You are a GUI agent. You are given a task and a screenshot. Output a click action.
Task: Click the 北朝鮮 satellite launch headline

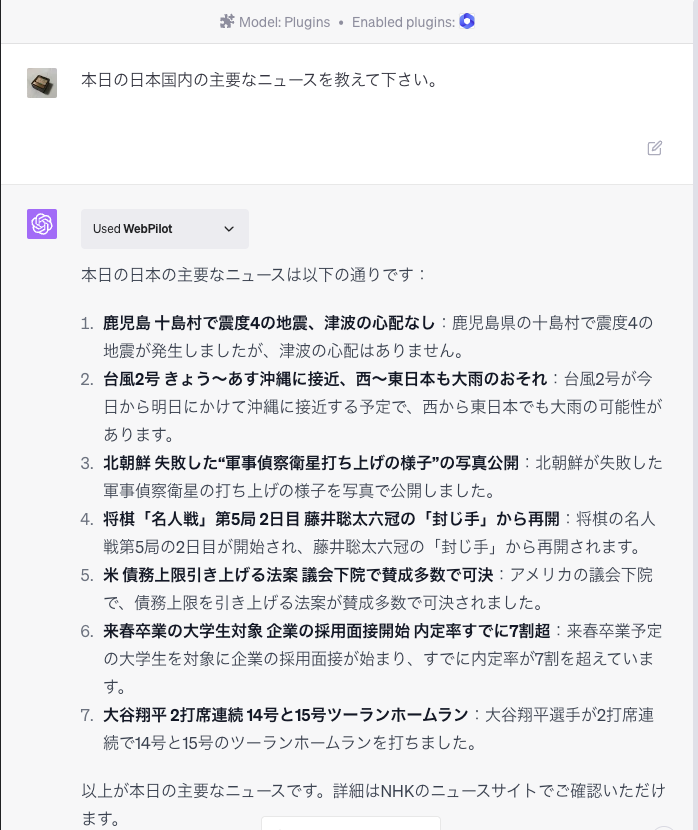[x=311, y=463]
